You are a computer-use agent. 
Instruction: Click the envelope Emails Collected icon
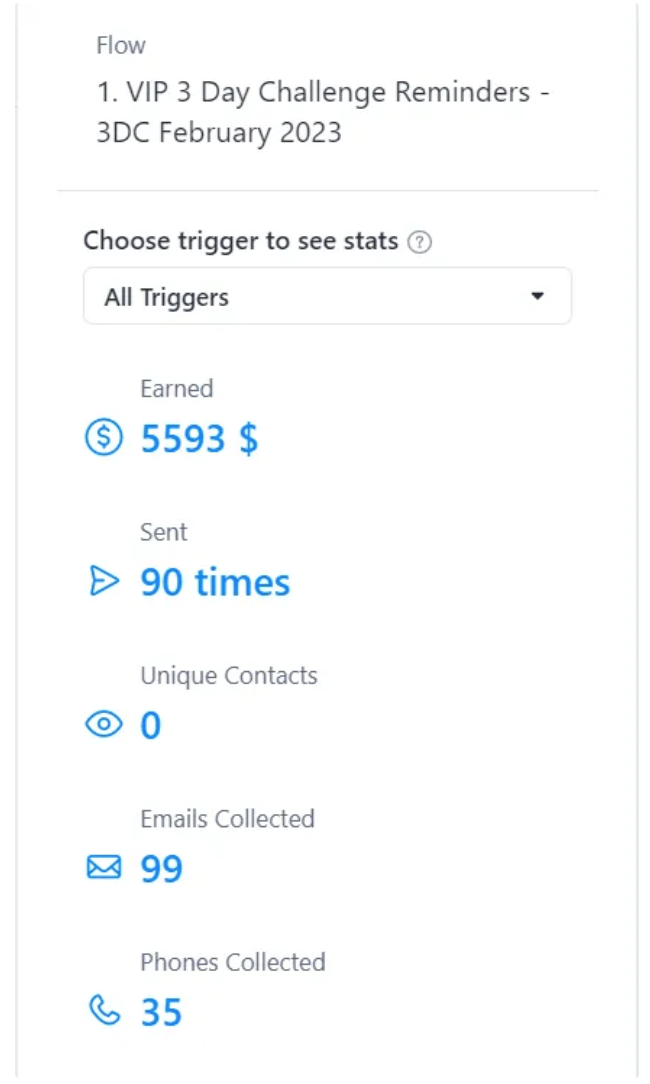[x=104, y=868]
